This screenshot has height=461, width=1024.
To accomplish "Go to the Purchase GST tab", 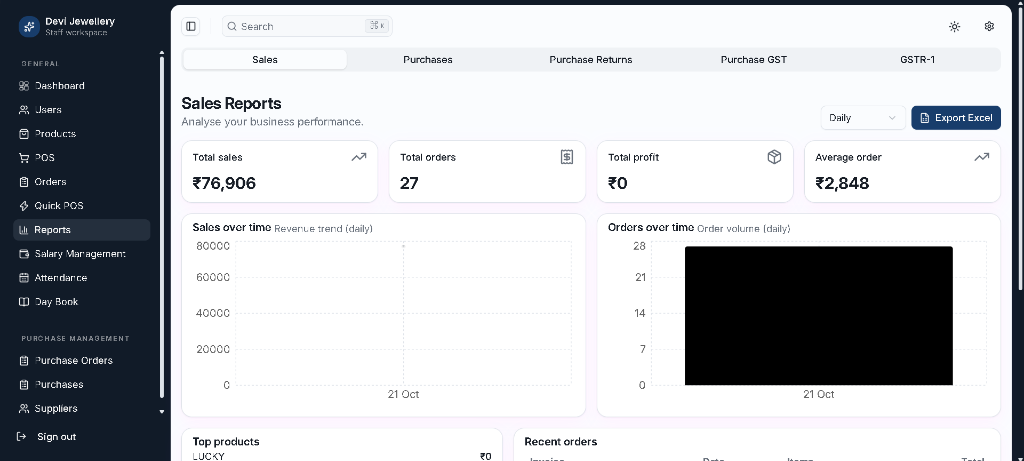I will click(754, 59).
